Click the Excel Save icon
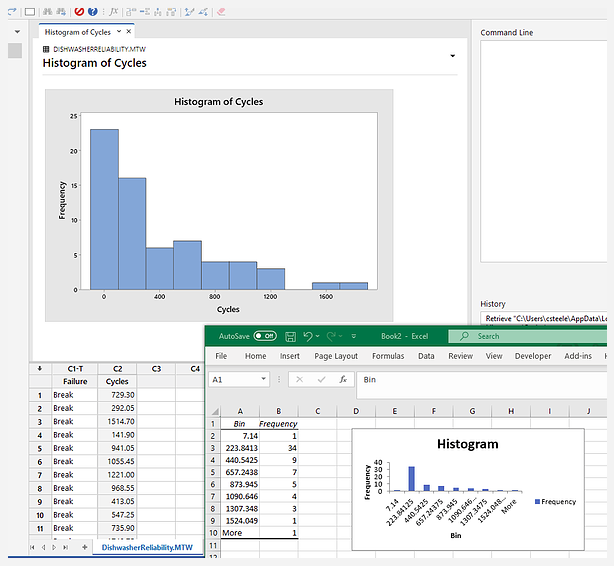This screenshot has width=614, height=566. pos(290,336)
